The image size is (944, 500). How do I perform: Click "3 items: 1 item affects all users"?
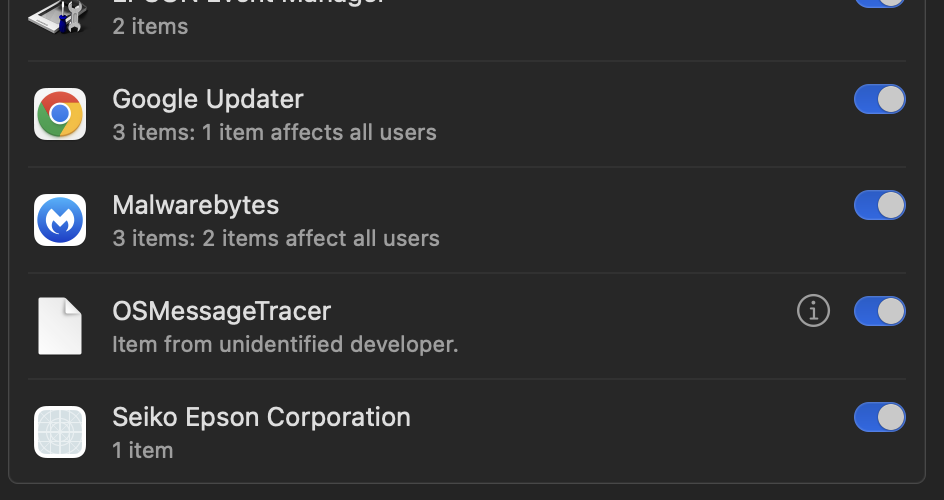275,132
